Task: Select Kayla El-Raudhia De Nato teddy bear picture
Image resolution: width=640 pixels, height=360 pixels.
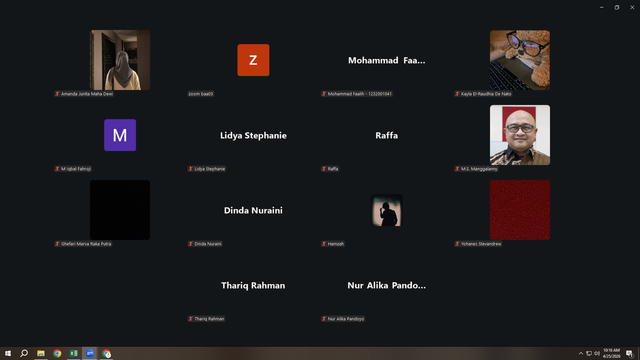Action: [520, 60]
